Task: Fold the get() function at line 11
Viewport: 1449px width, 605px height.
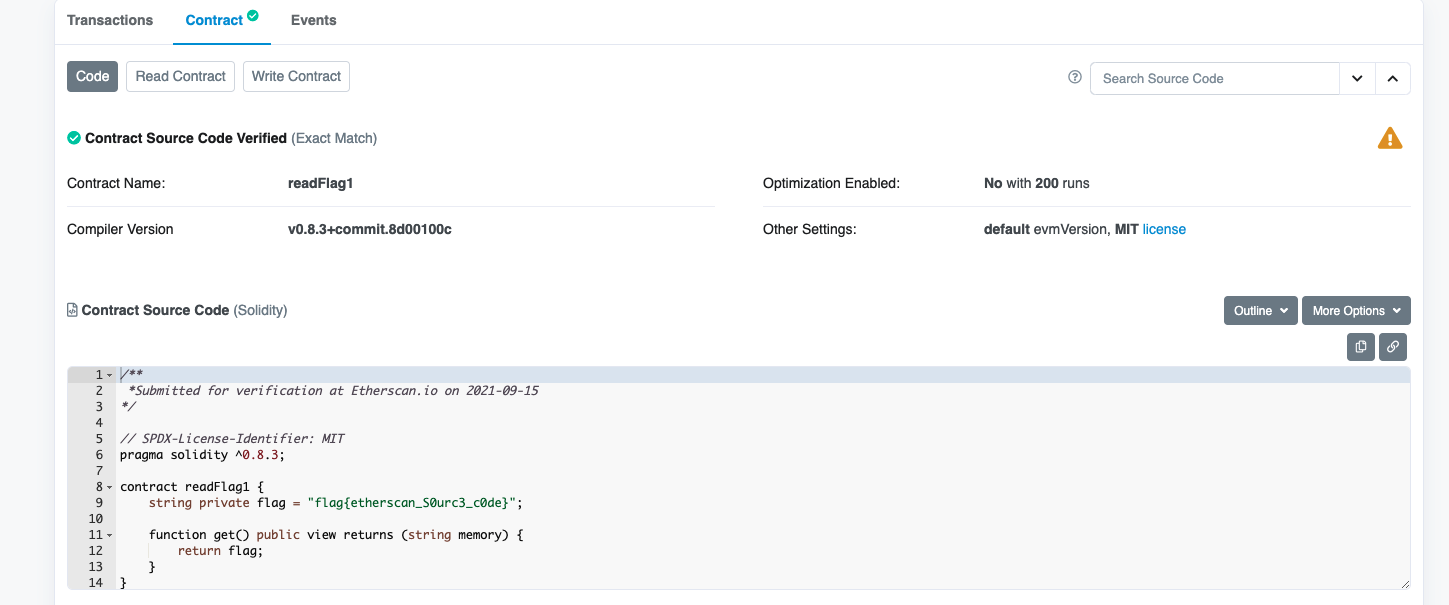Action: tap(110, 535)
